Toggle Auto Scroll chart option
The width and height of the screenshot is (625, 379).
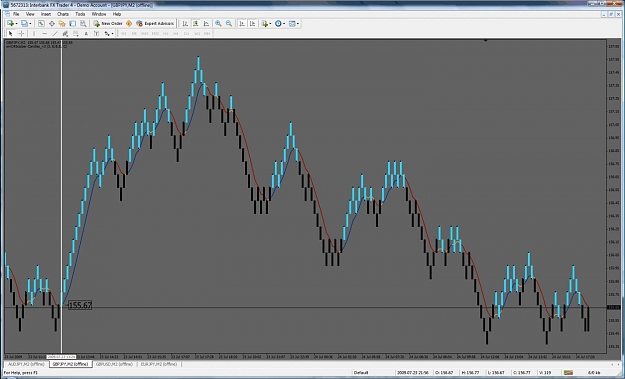[x=242, y=24]
